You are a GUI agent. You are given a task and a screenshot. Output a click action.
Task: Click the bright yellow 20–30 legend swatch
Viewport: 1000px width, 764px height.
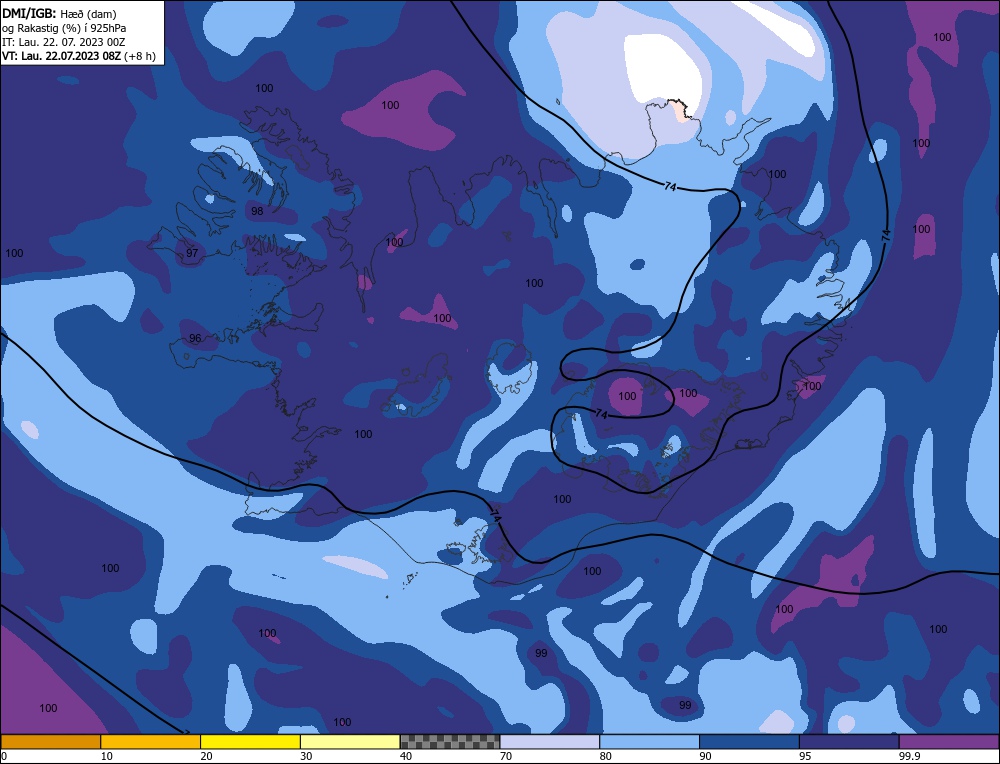click(x=250, y=741)
